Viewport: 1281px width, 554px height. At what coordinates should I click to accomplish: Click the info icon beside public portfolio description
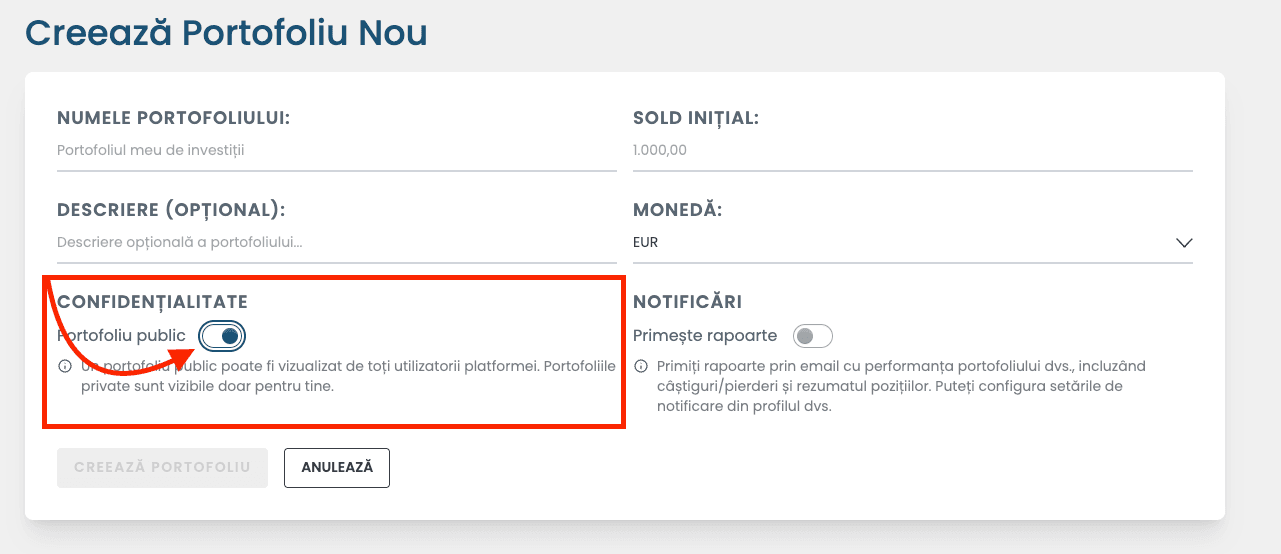pyautogui.click(x=64, y=366)
